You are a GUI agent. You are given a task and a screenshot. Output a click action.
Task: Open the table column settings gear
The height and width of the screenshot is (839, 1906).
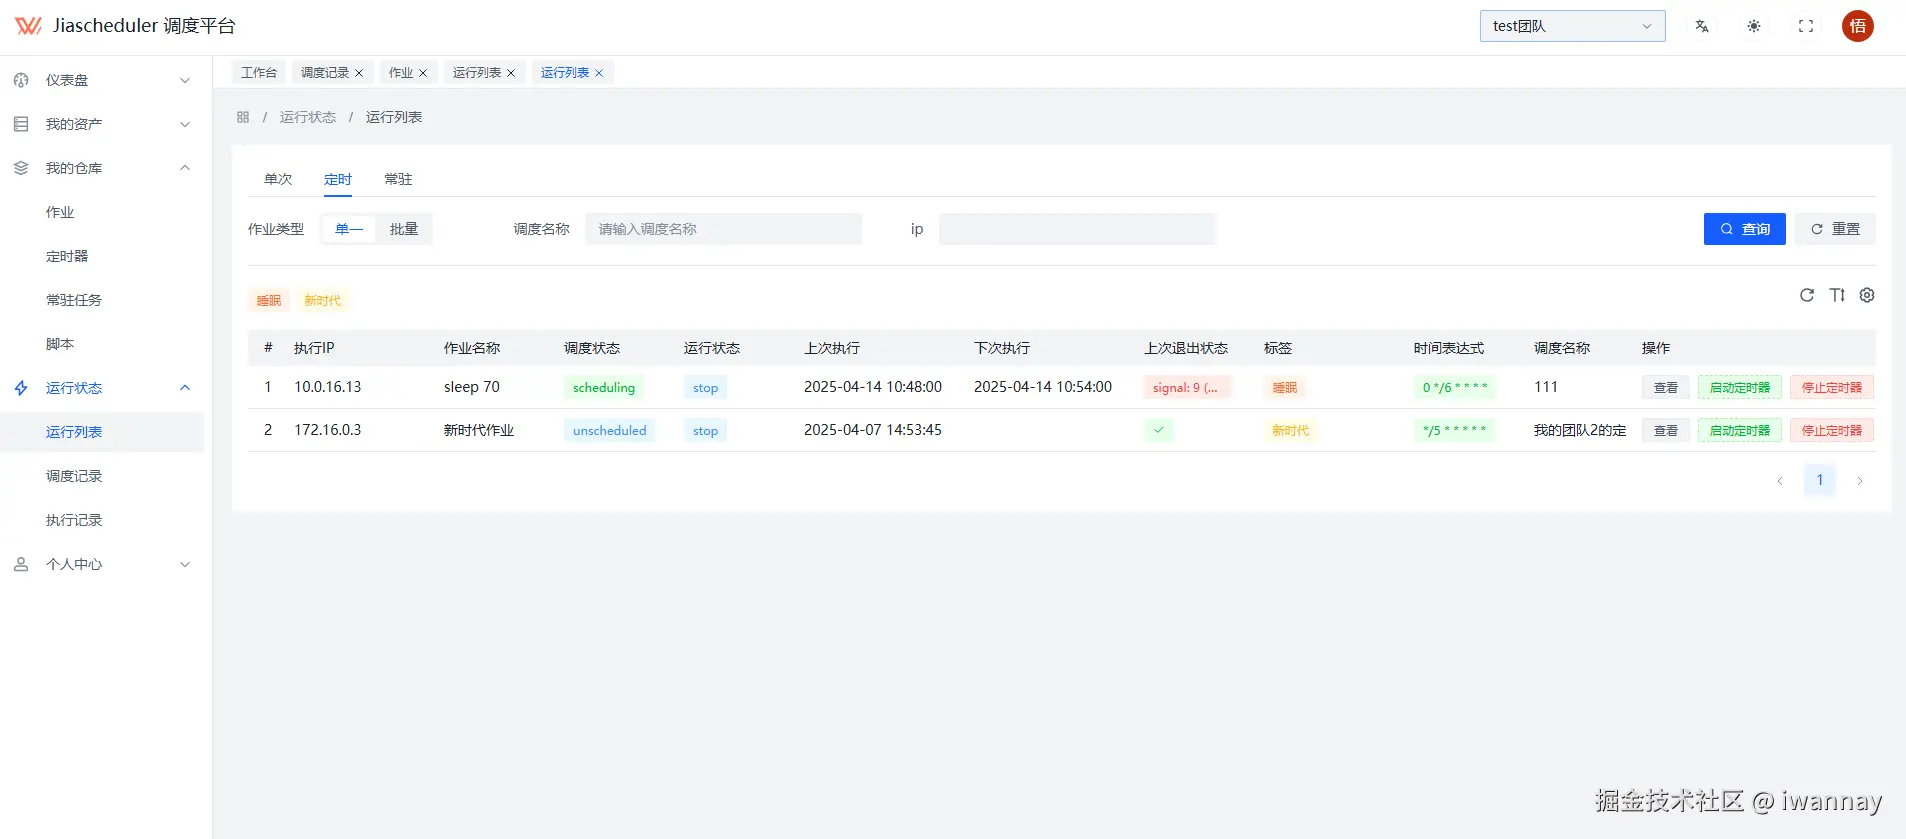click(1867, 295)
